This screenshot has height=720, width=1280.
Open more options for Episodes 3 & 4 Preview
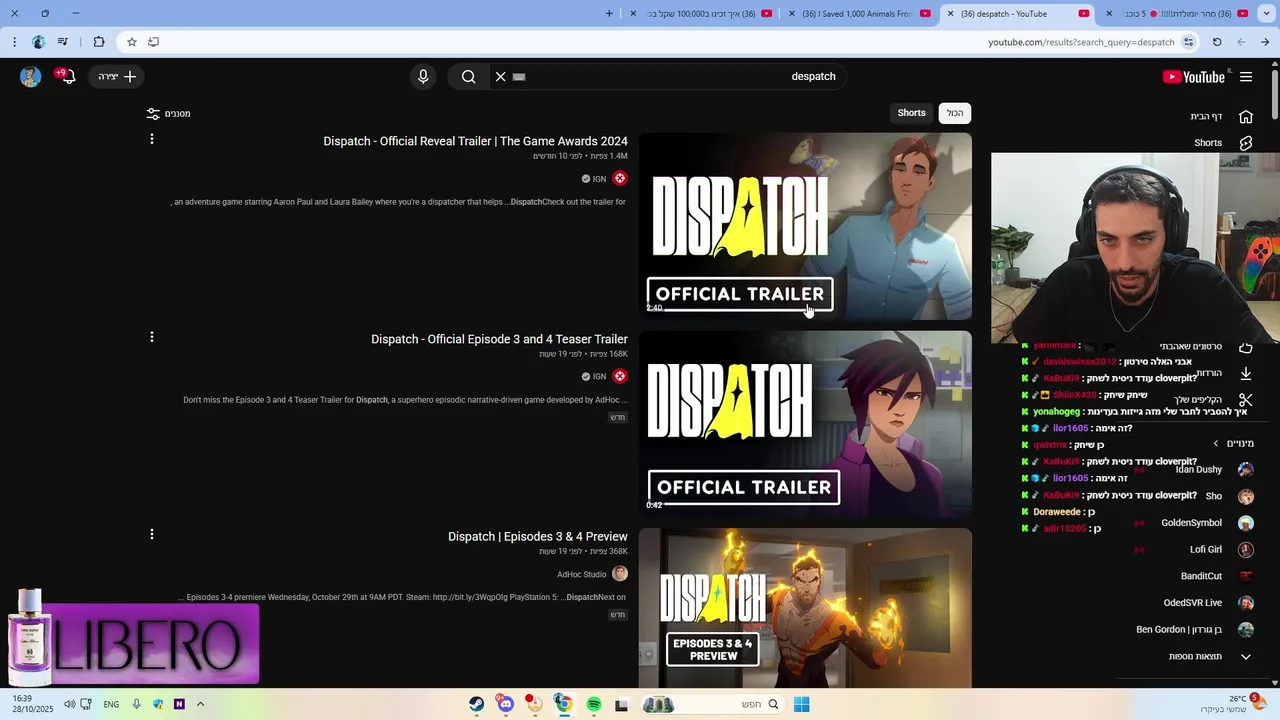[152, 535]
